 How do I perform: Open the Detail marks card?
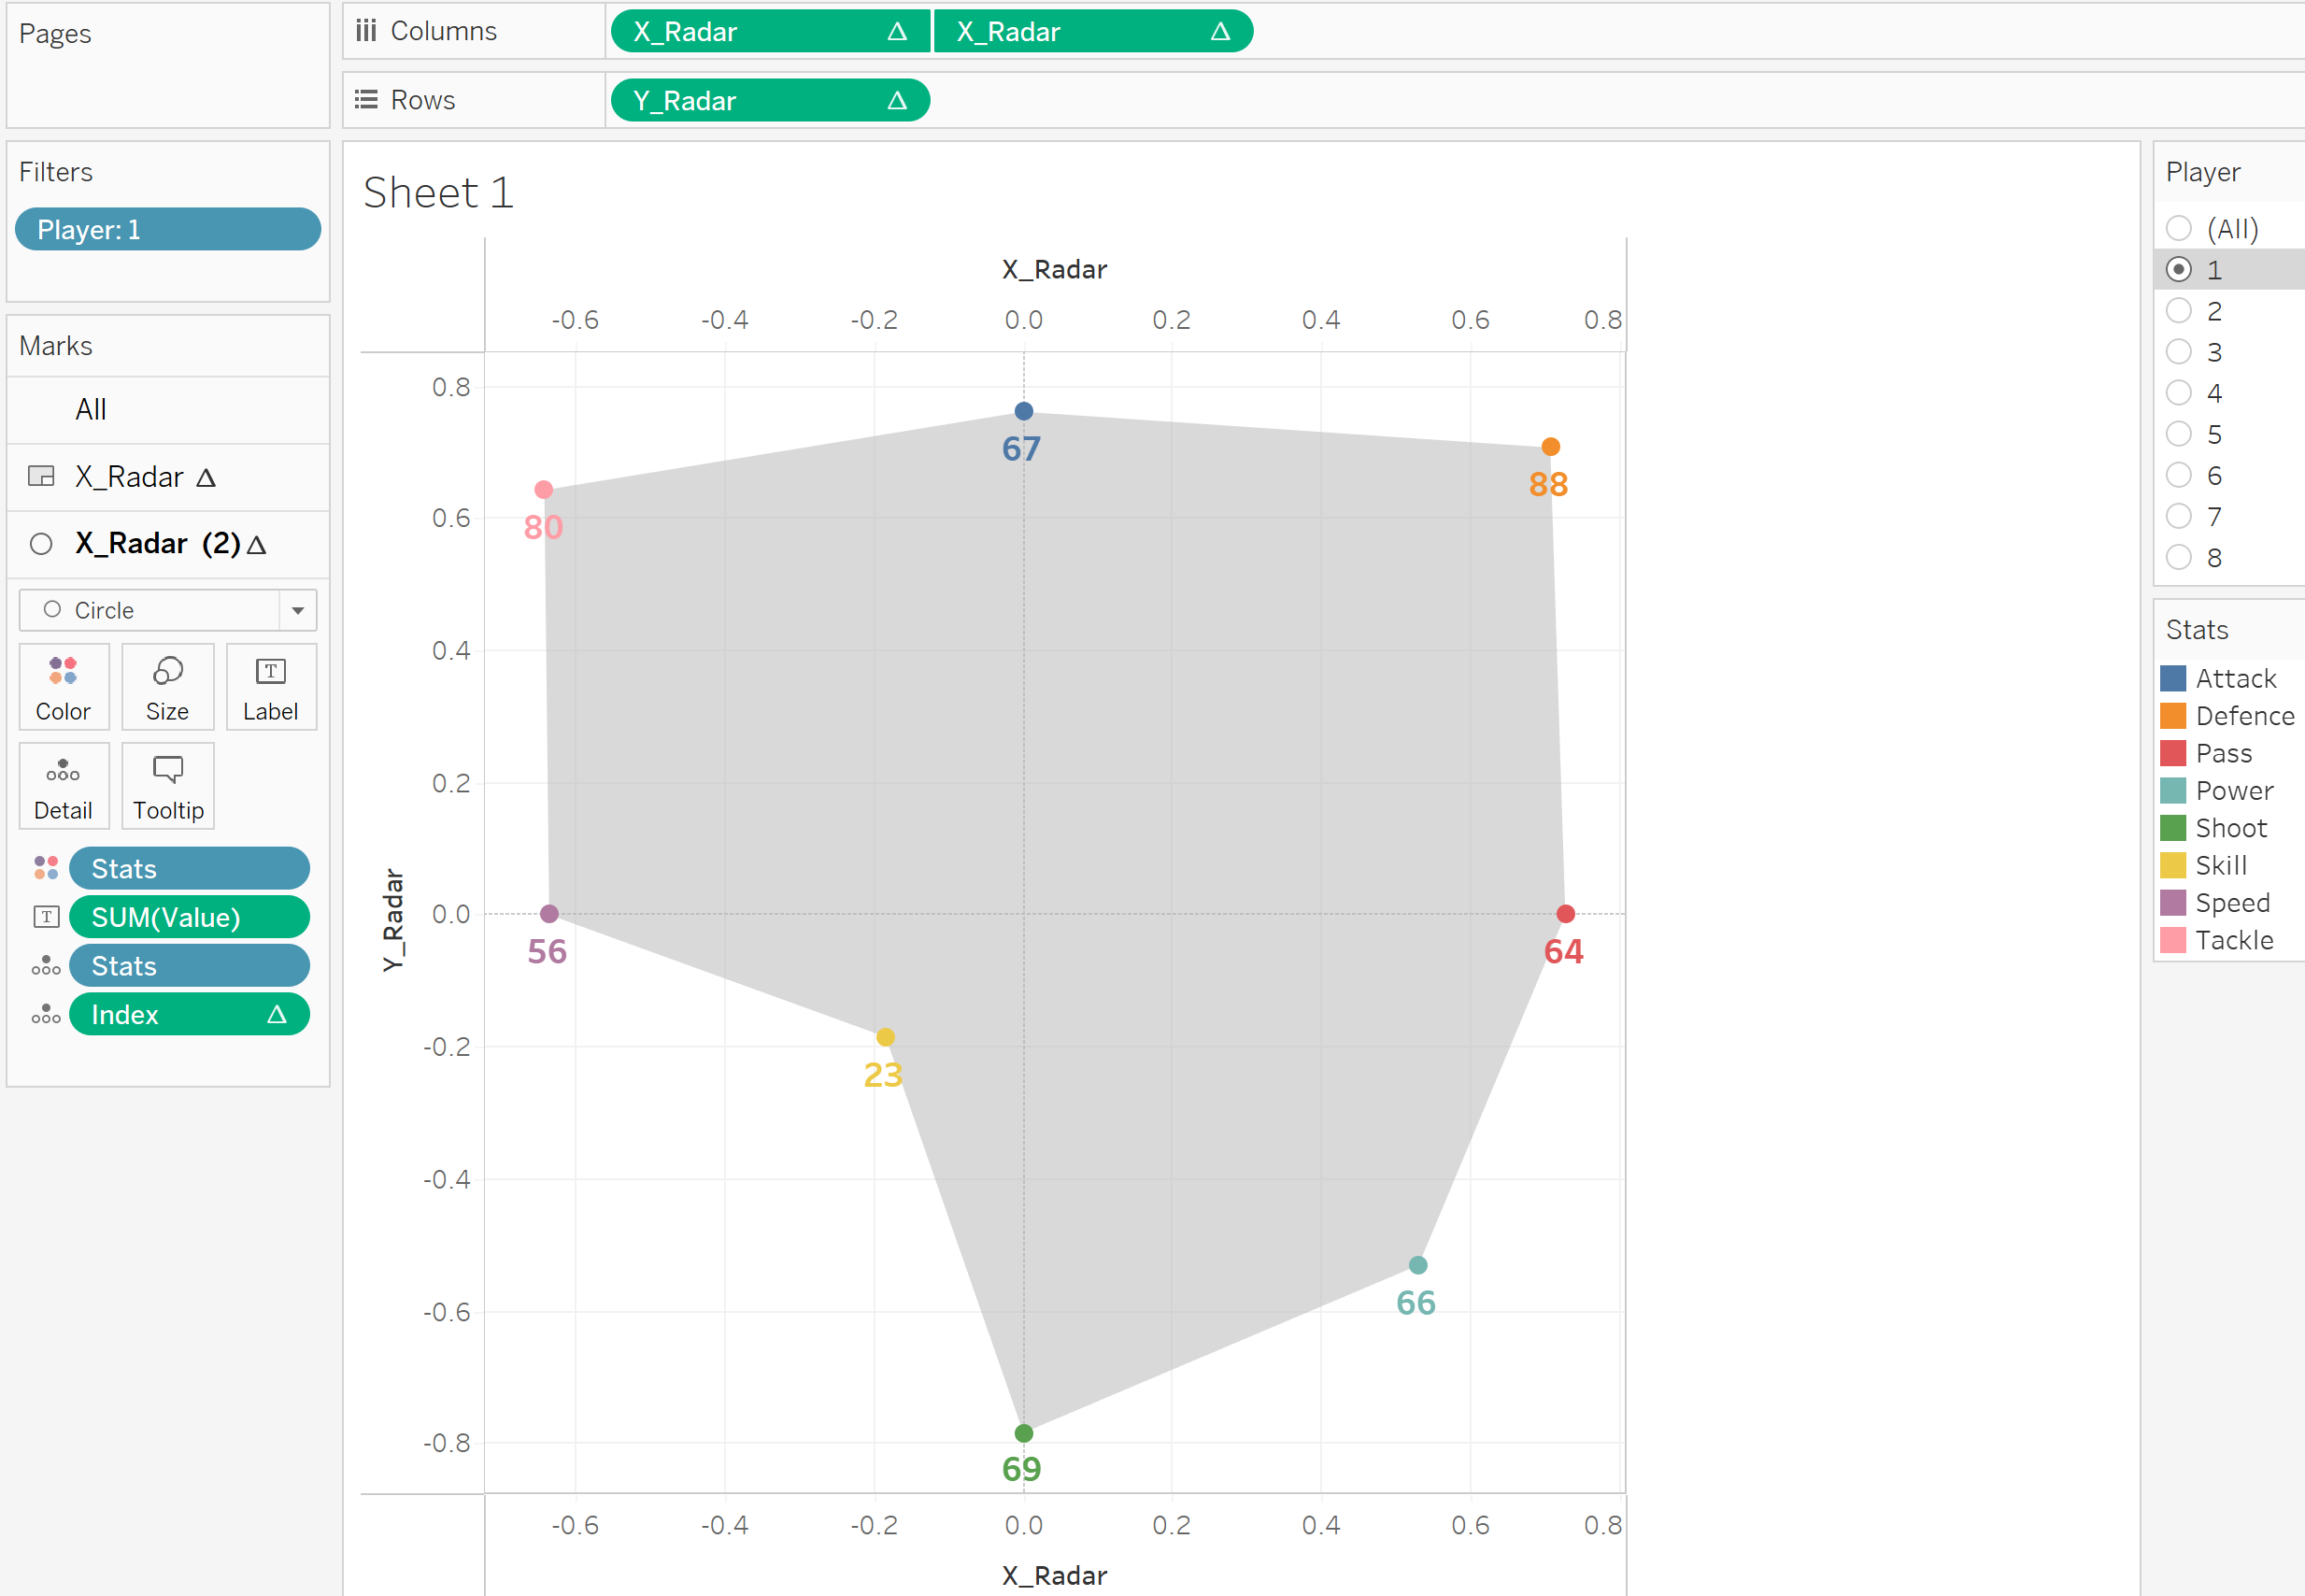coord(63,786)
